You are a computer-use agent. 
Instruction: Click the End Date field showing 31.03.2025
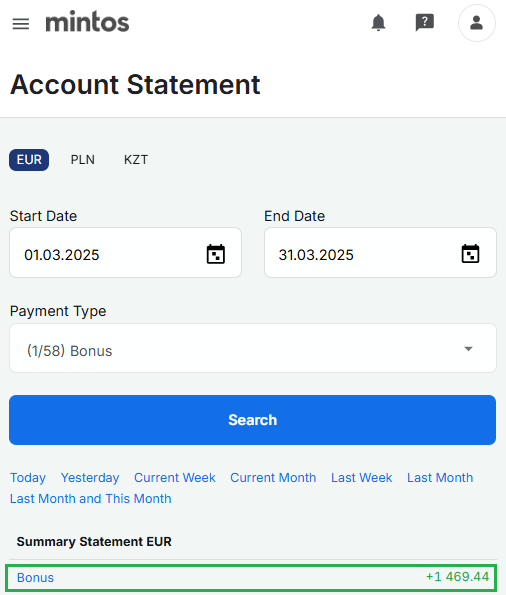click(380, 252)
